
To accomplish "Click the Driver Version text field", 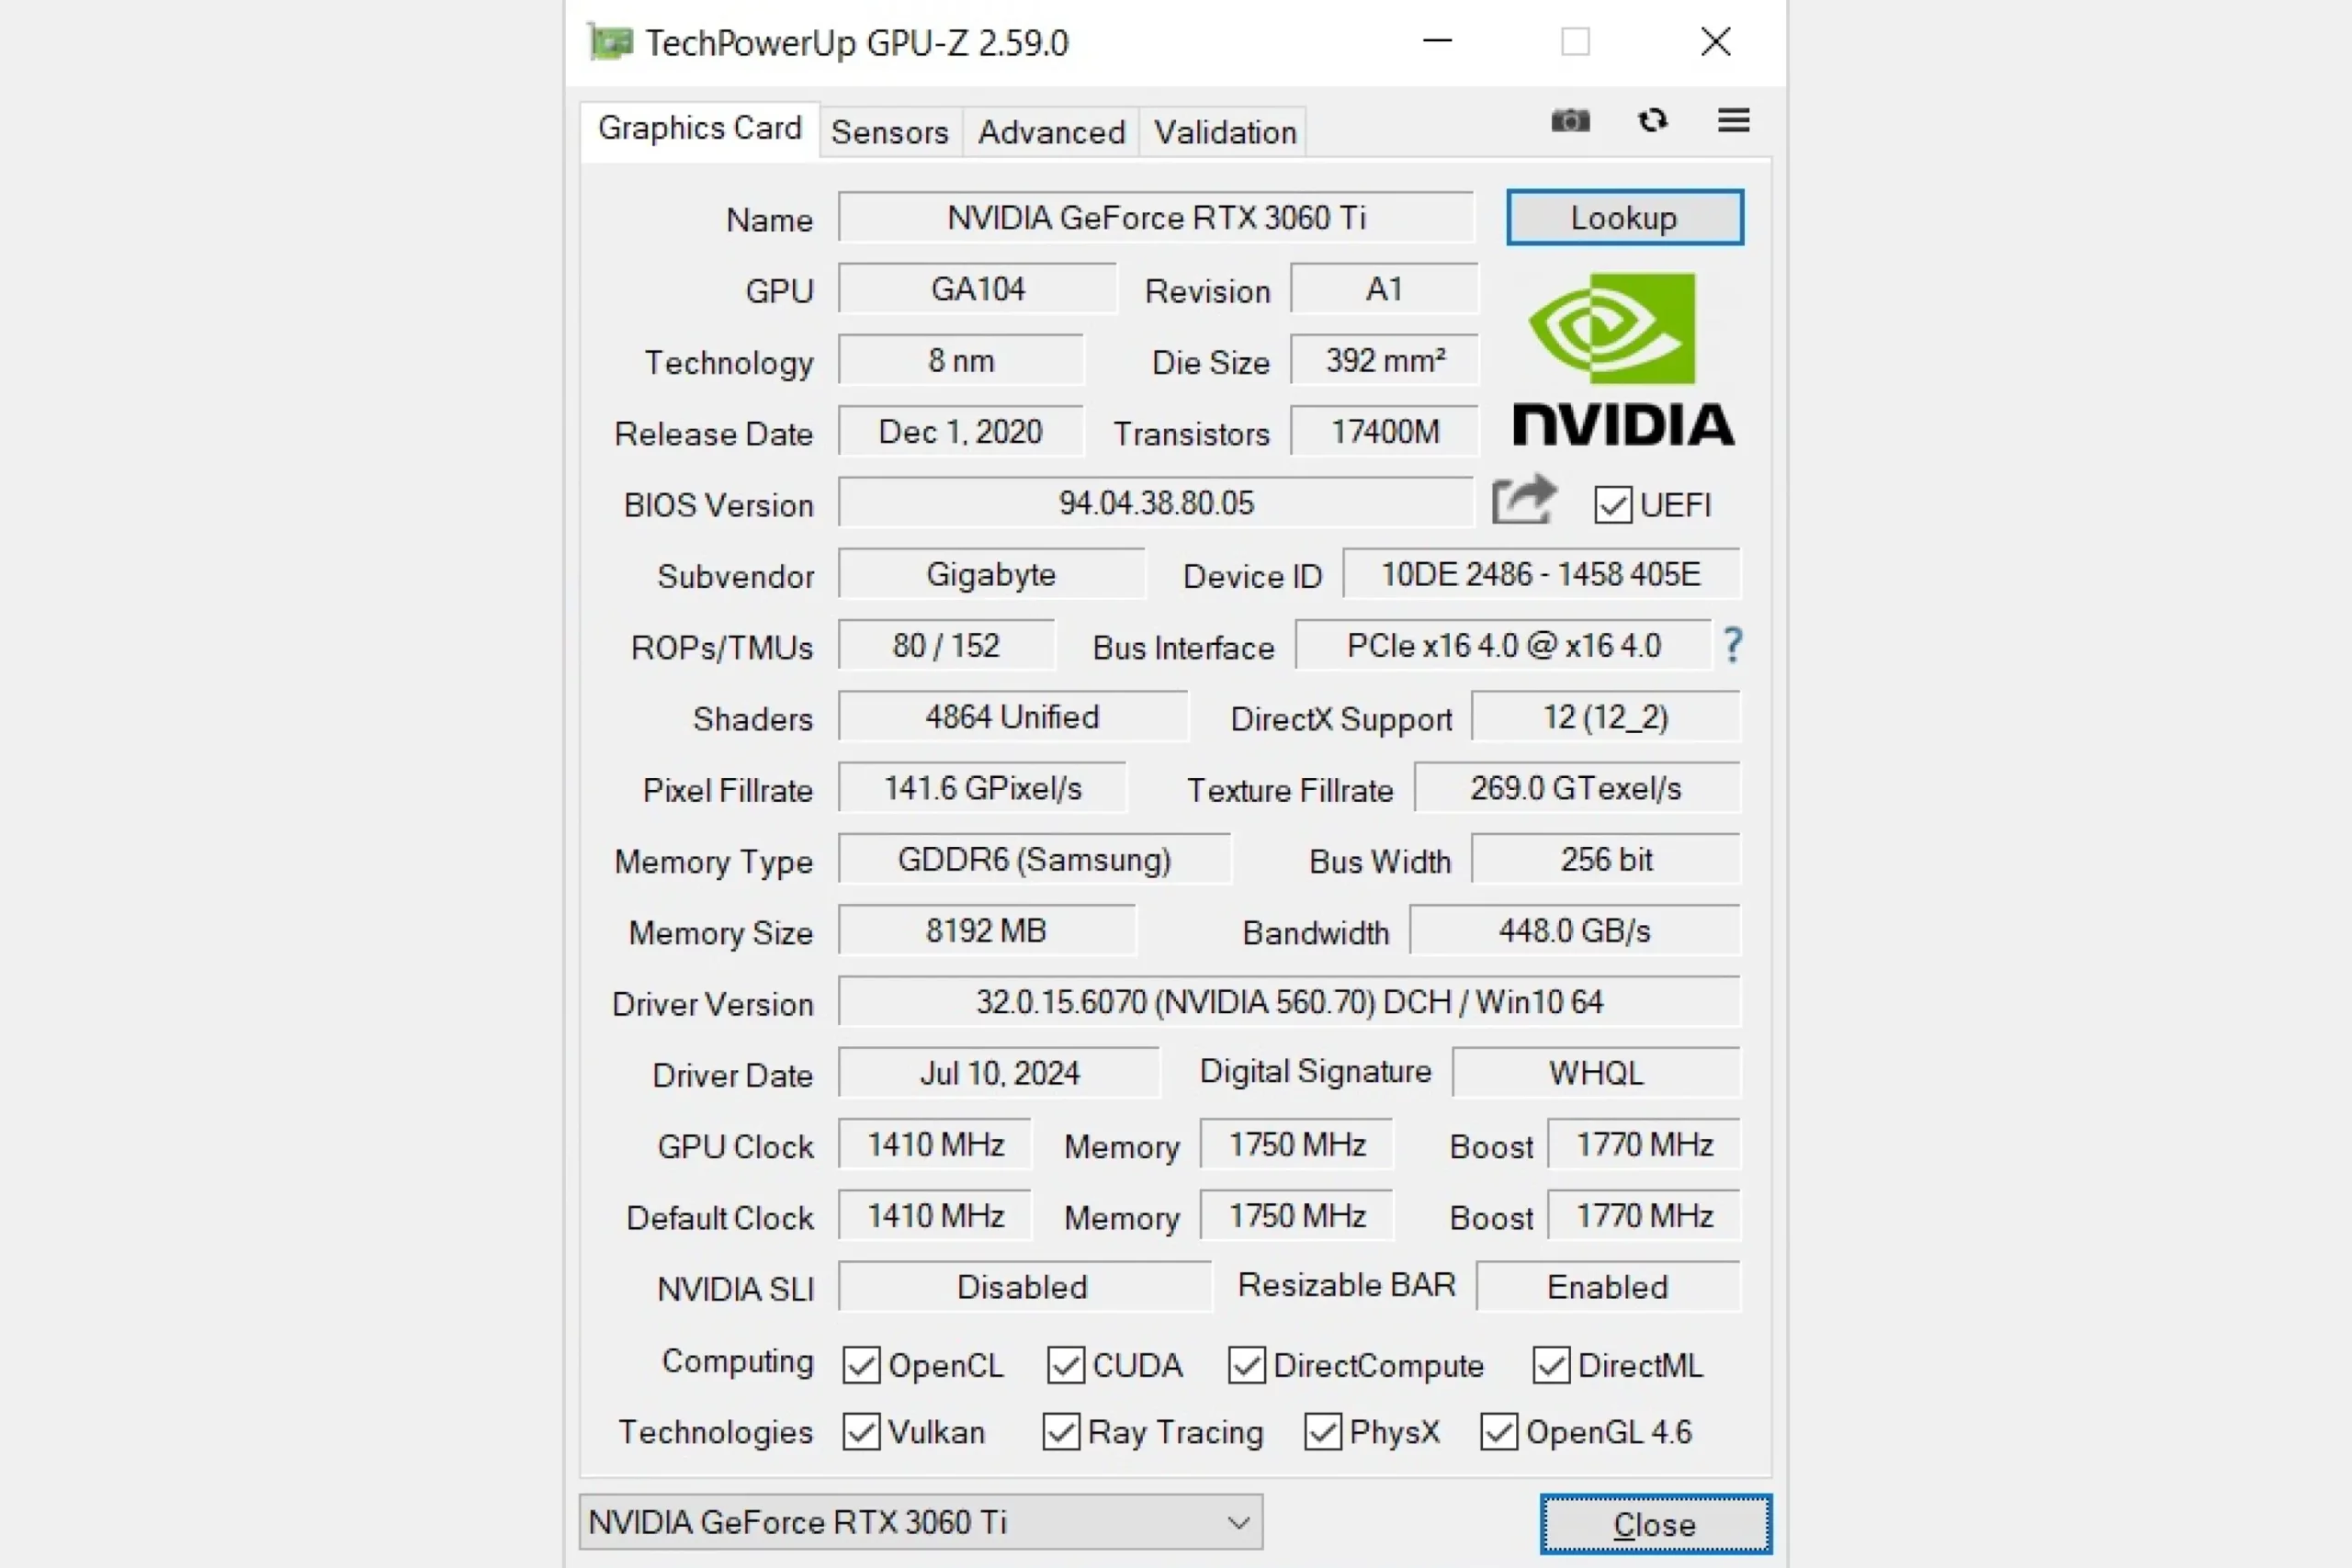I will [1288, 1002].
